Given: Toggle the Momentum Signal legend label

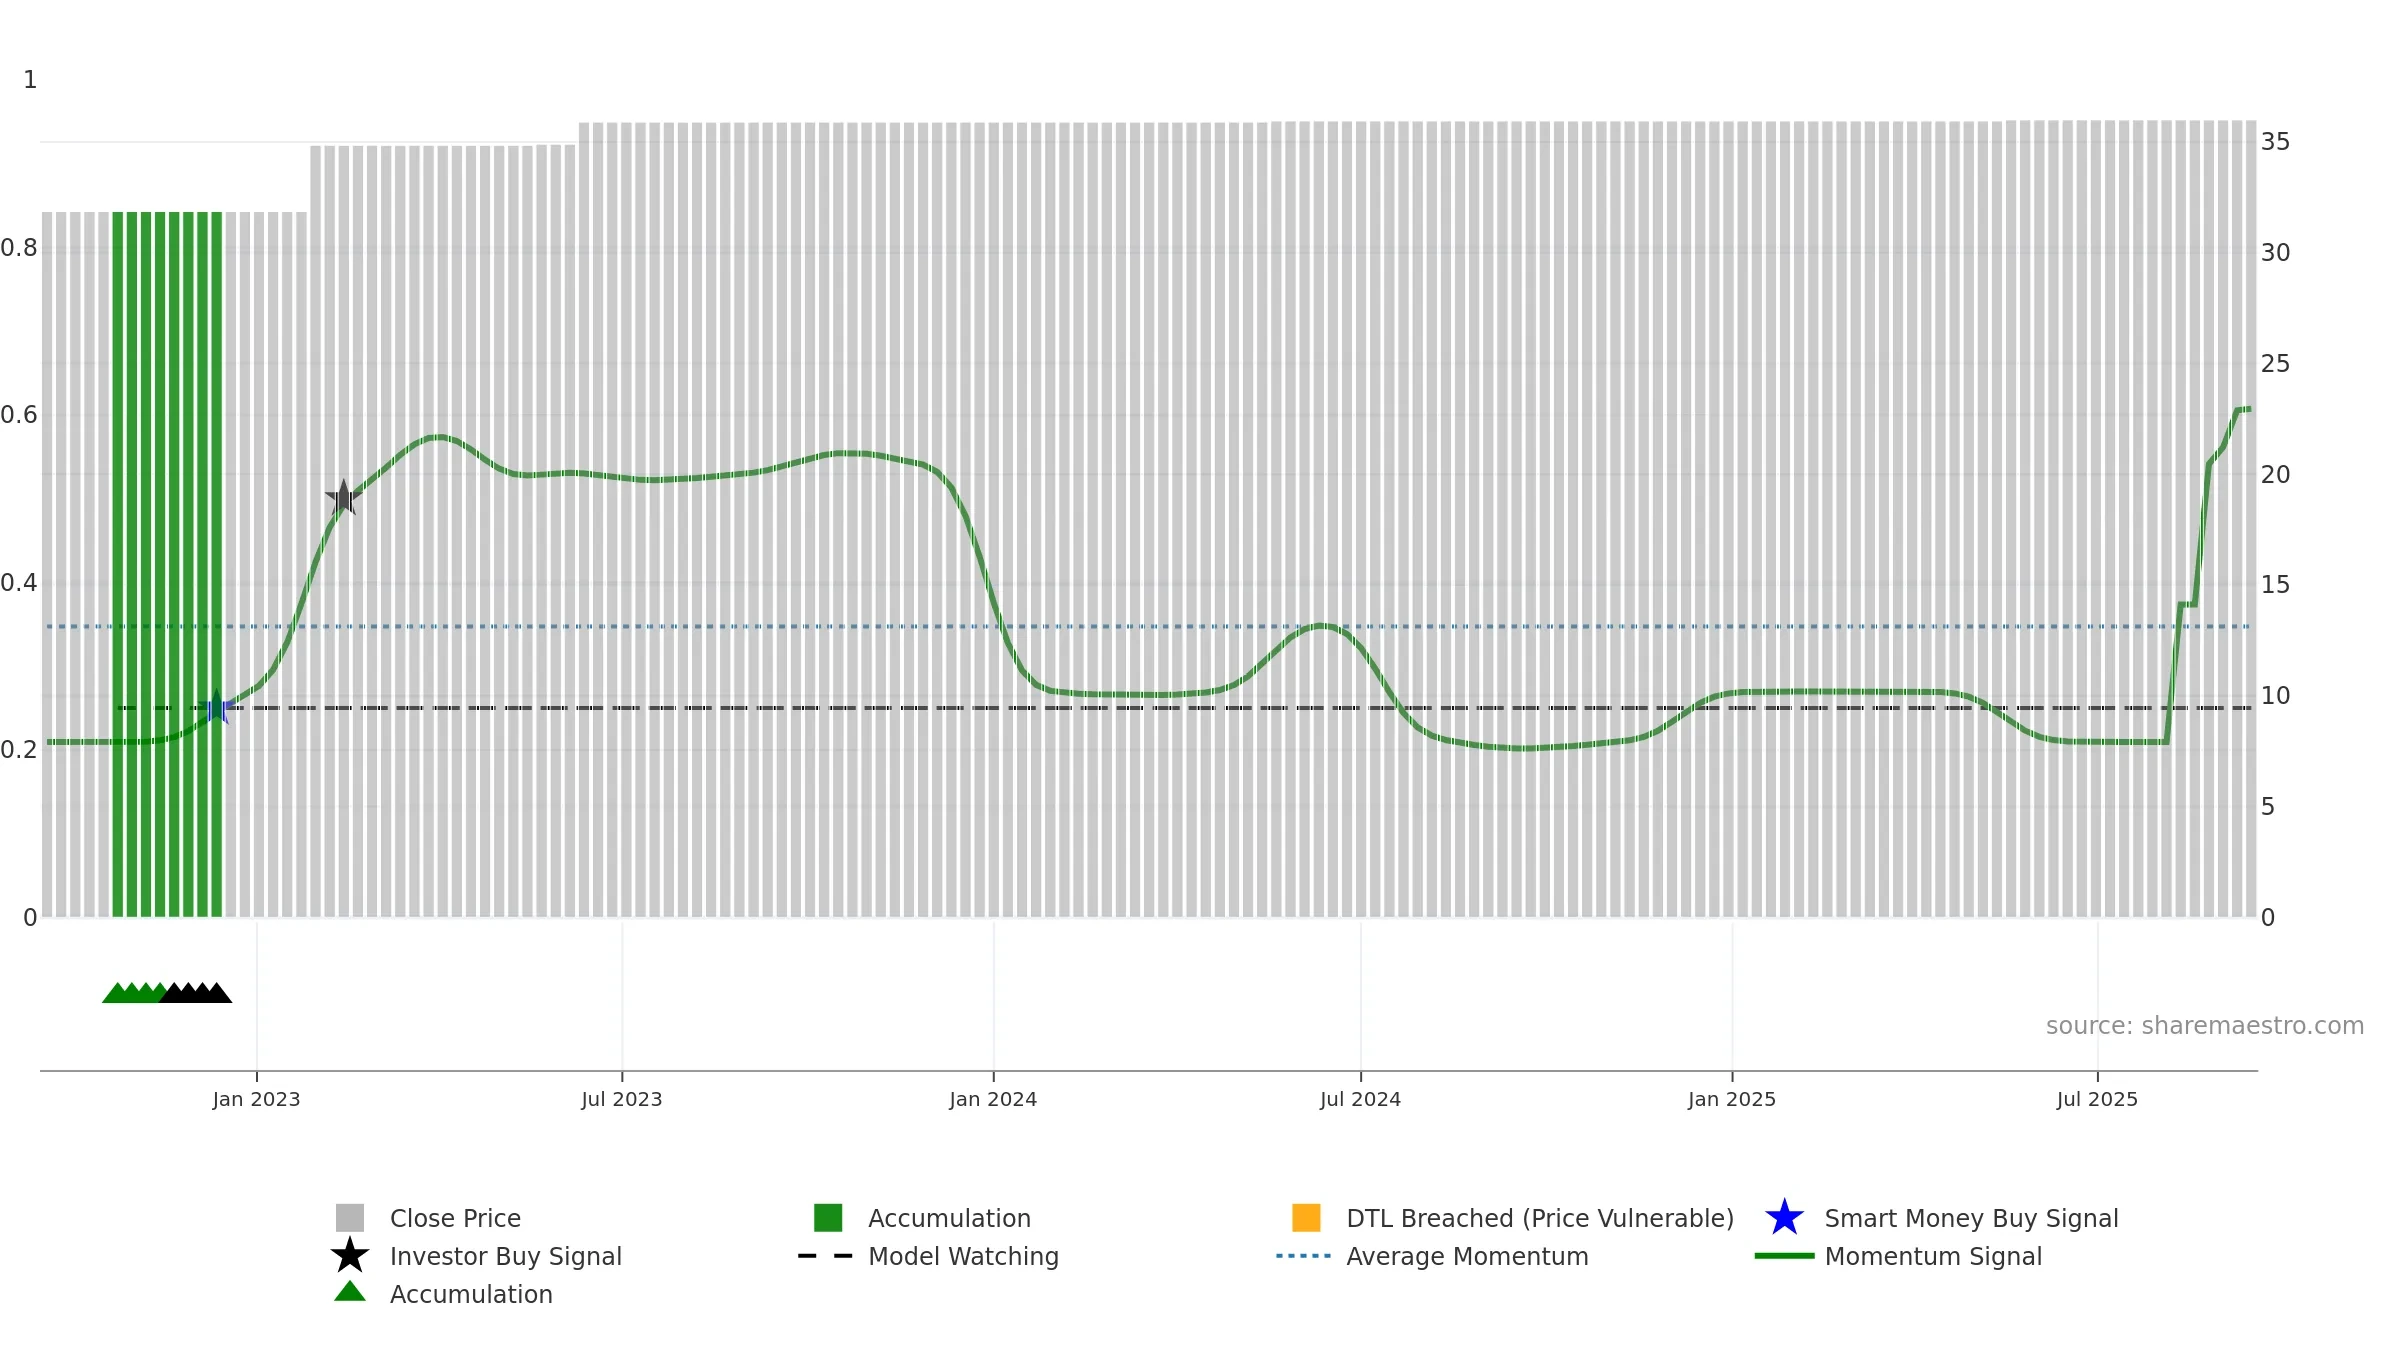Looking at the screenshot, I should click(1933, 1256).
